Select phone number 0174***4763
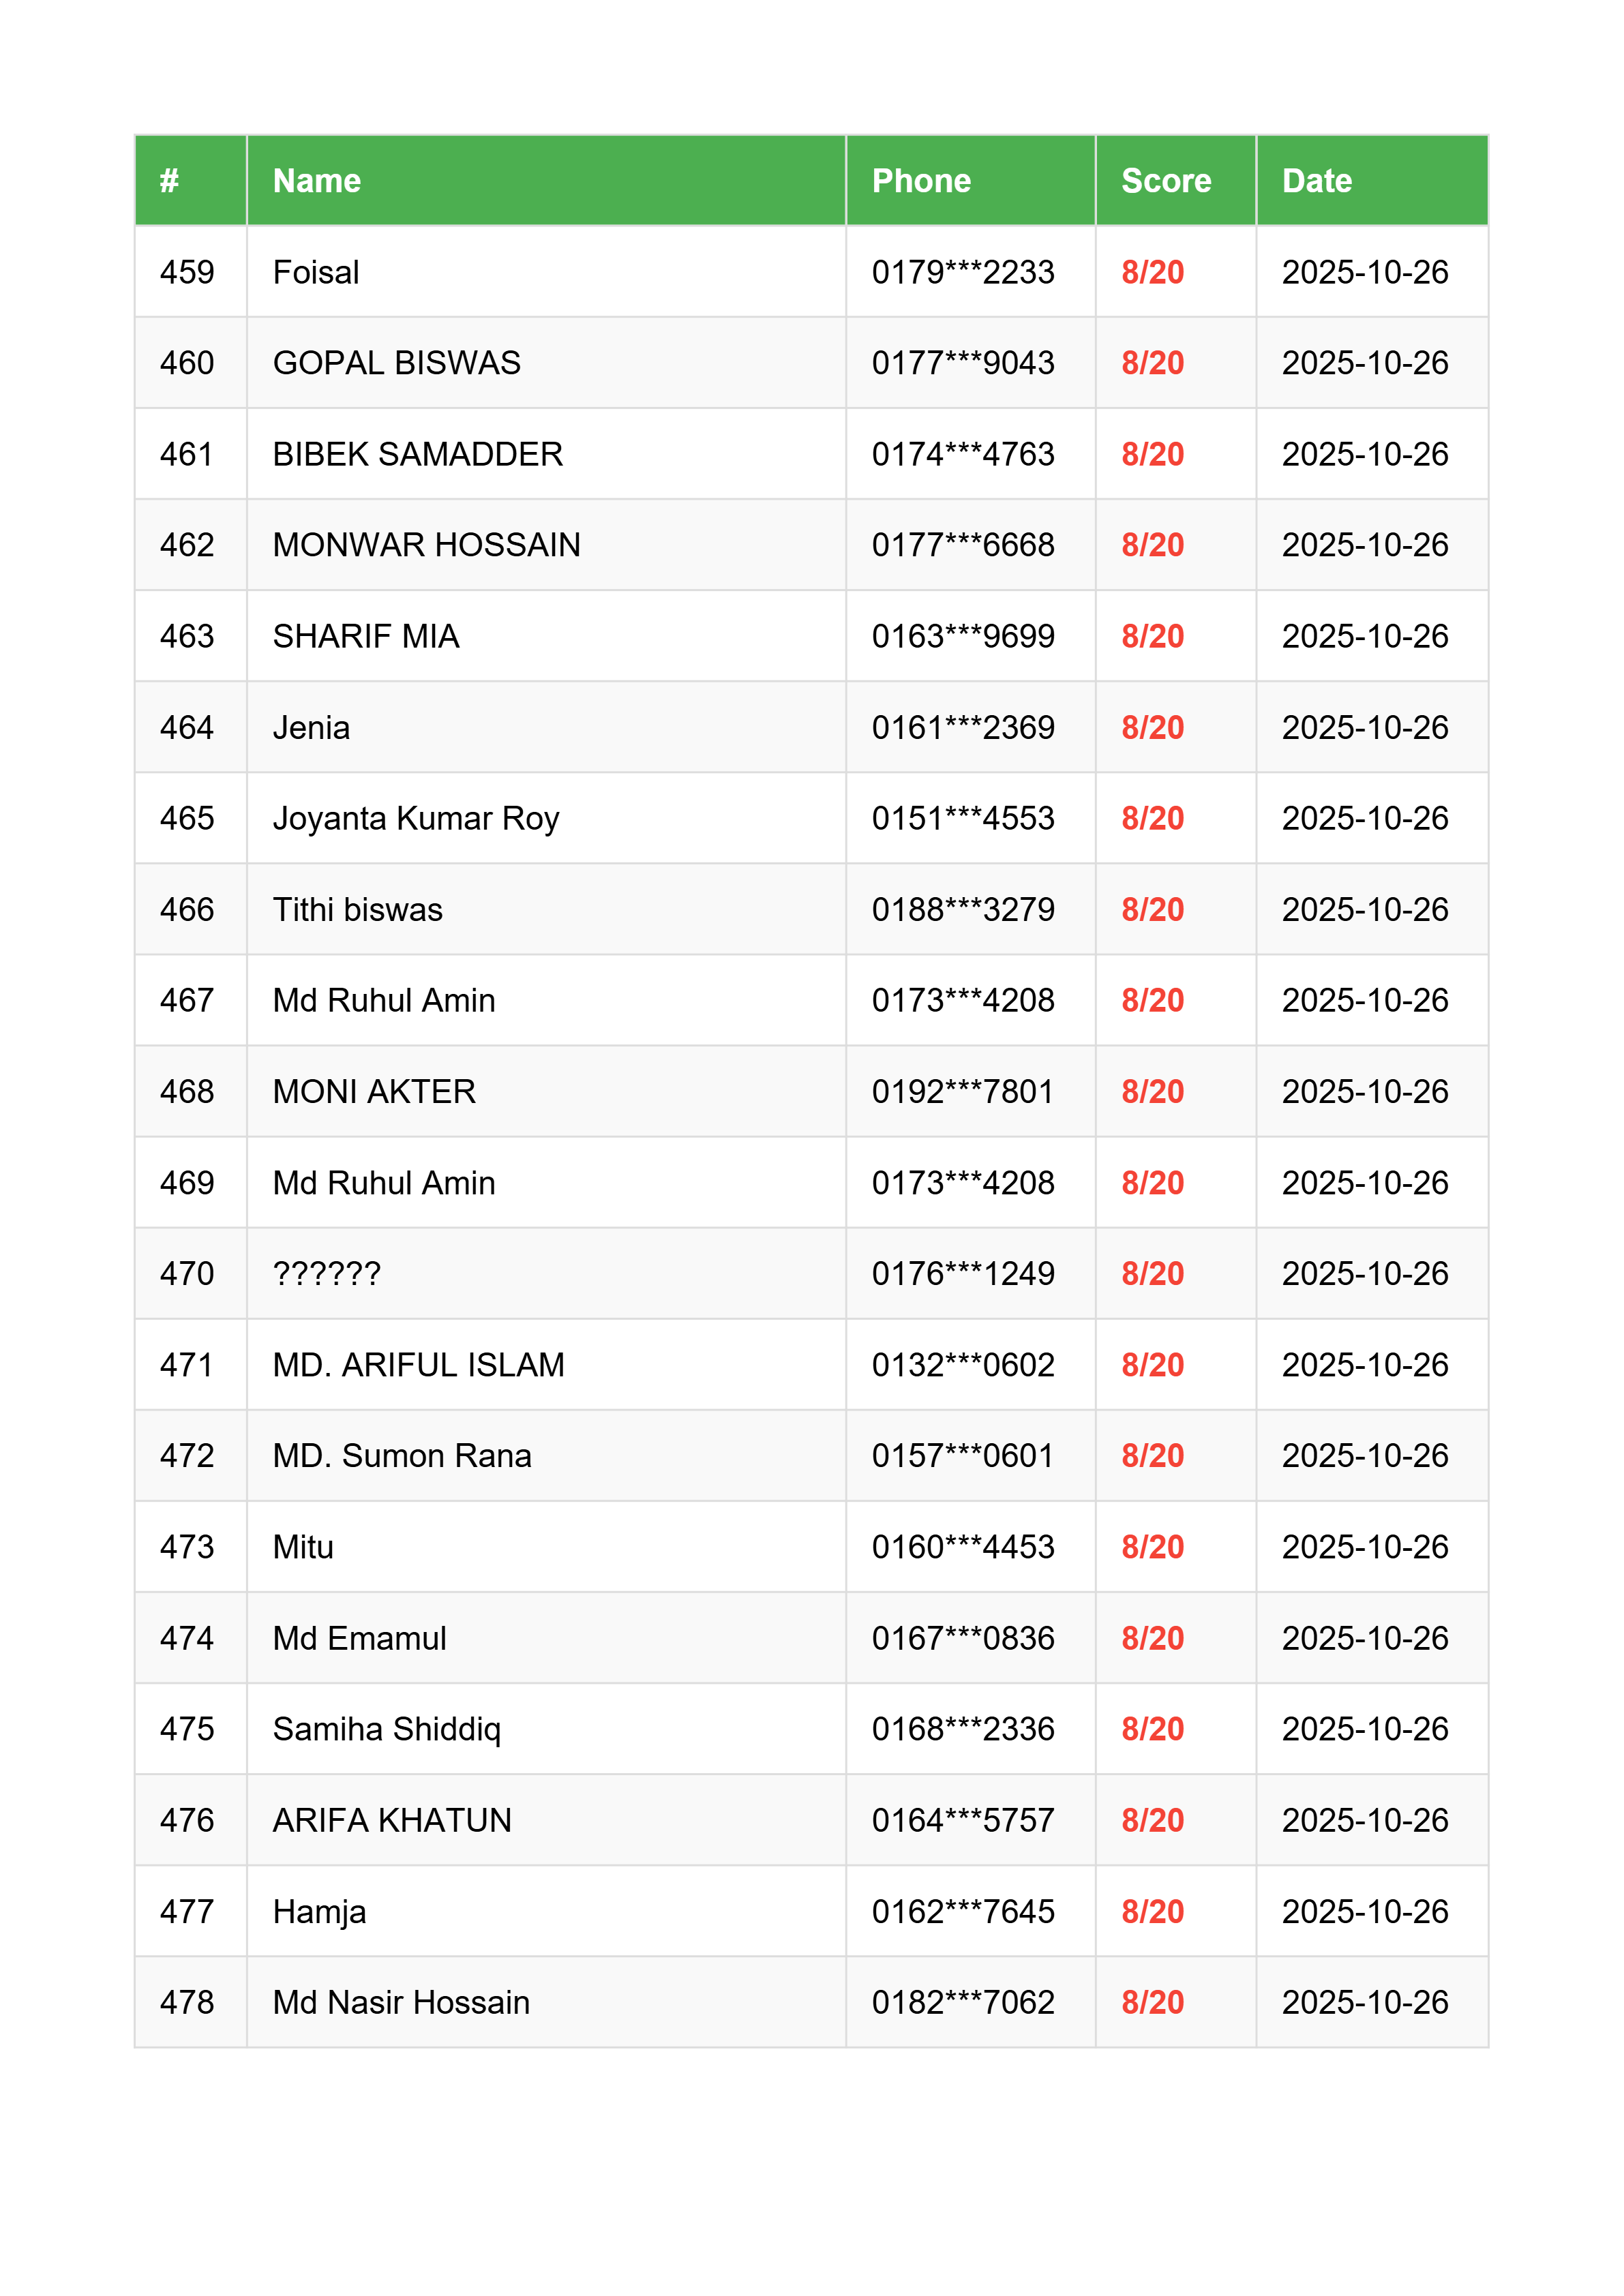 pyautogui.click(x=962, y=454)
